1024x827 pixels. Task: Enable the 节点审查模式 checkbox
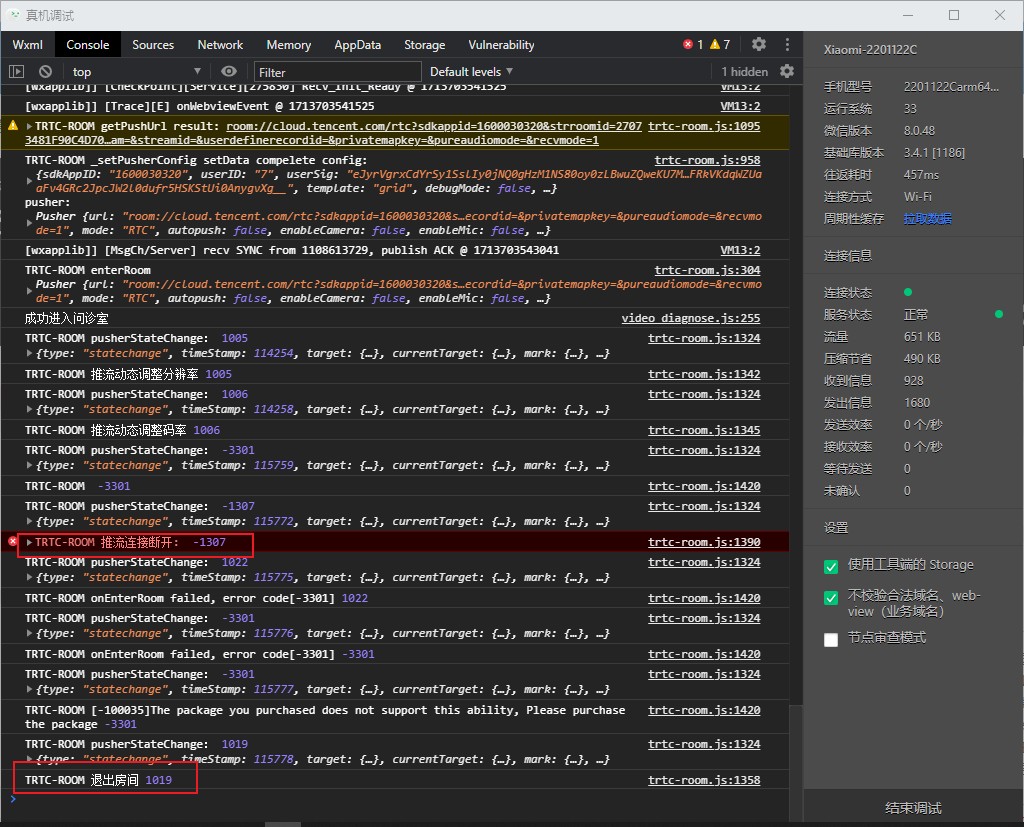point(831,639)
